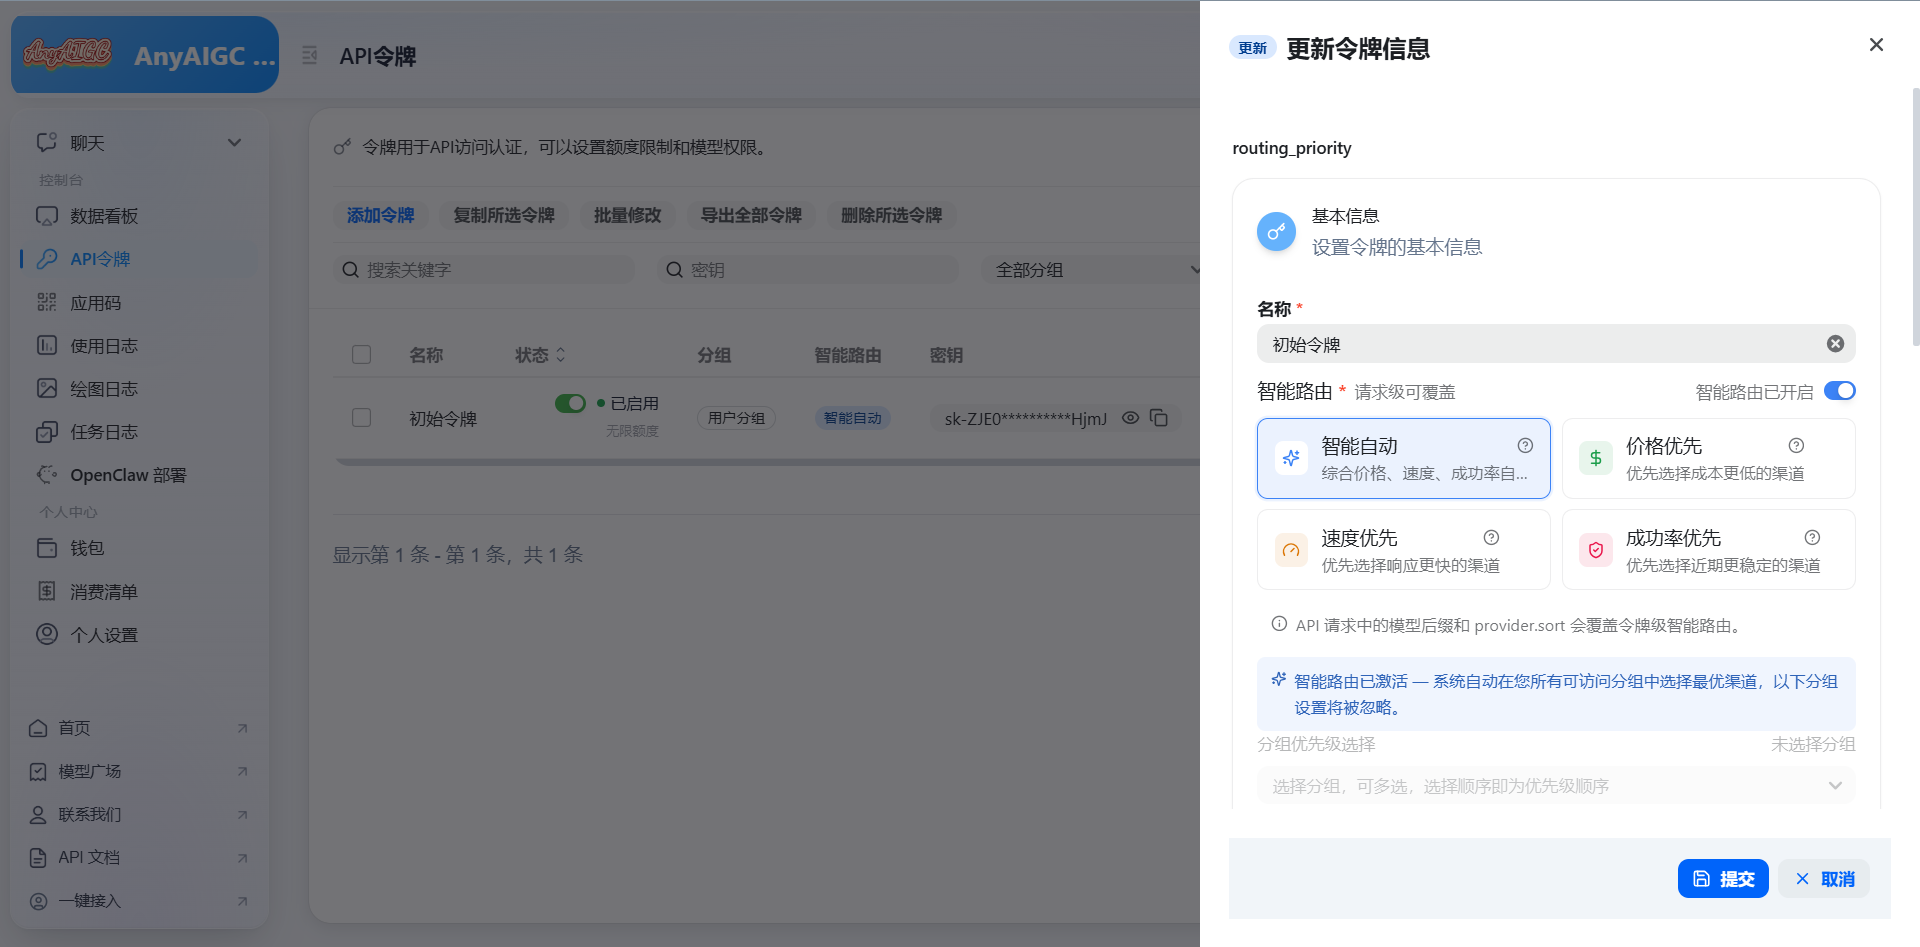This screenshot has height=947, width=1920.
Task: Open the 消费清单 menu item
Action: tap(138, 591)
